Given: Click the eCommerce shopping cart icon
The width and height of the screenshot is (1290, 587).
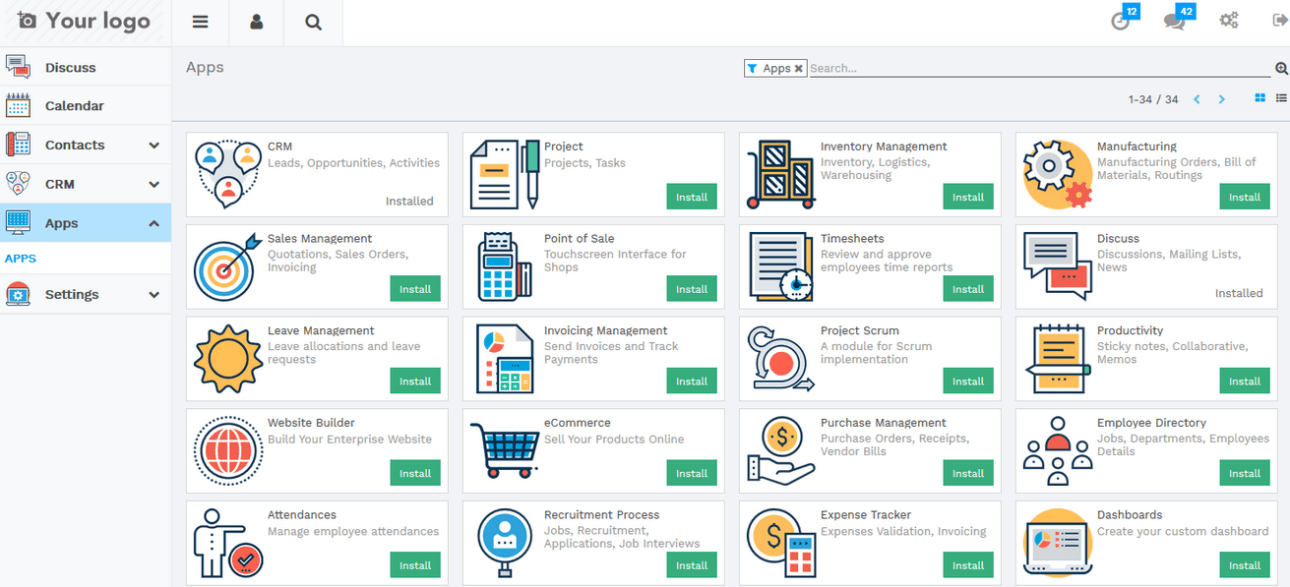Looking at the screenshot, I should (505, 450).
